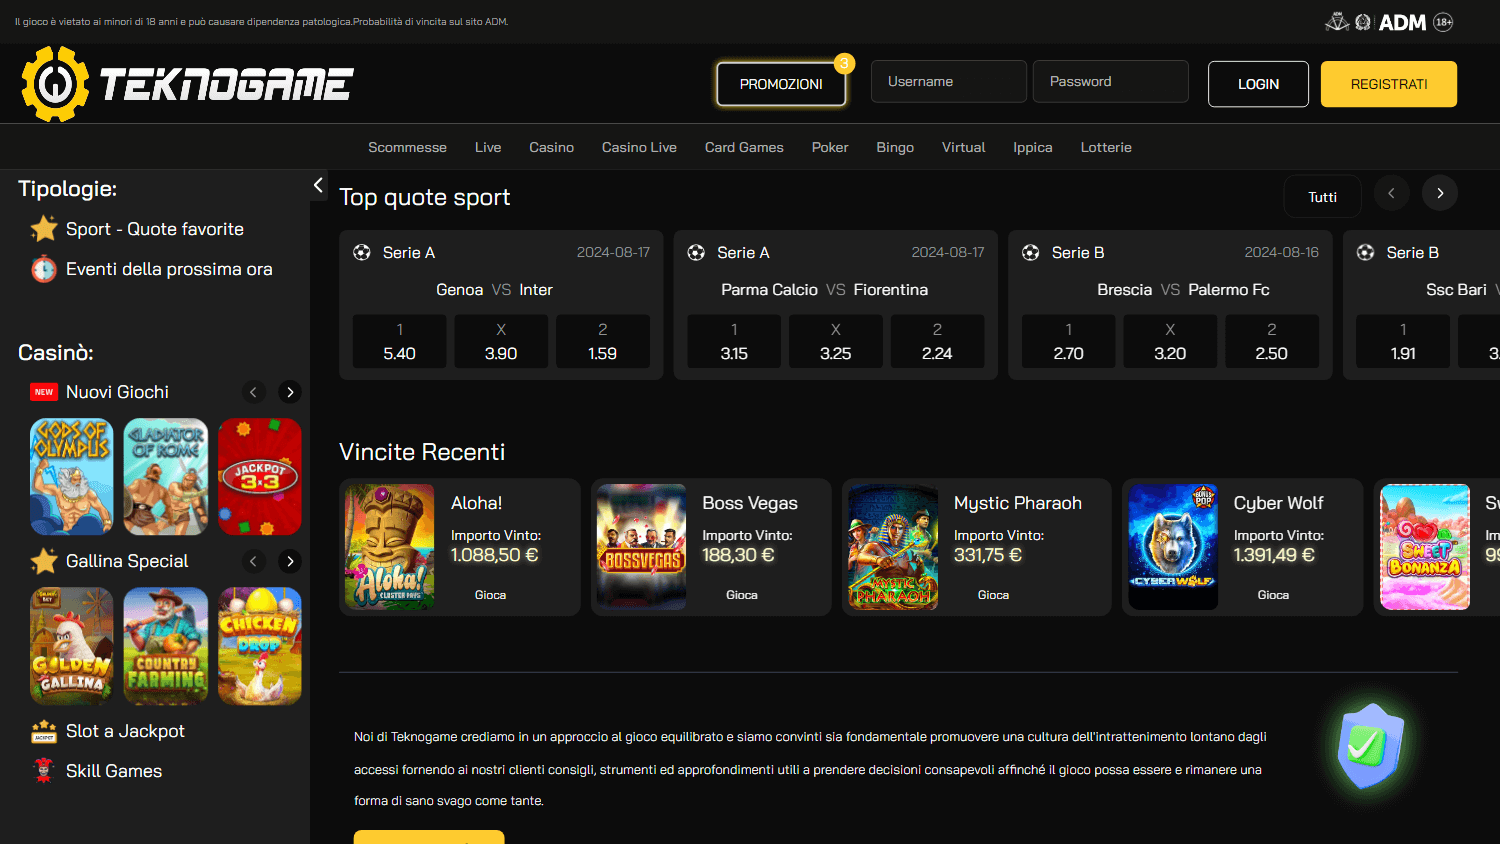This screenshot has height=844, width=1500.
Task: Go to next Top quote sport cards
Action: pos(1440,193)
